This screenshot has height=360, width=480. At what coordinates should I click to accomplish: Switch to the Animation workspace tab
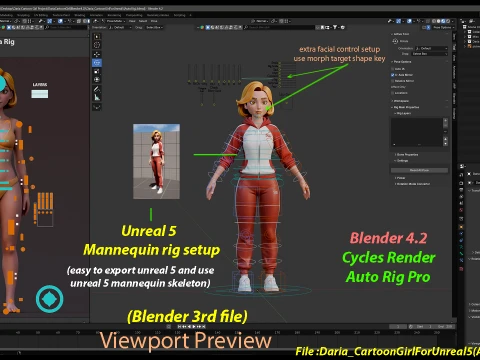coord(96,15)
